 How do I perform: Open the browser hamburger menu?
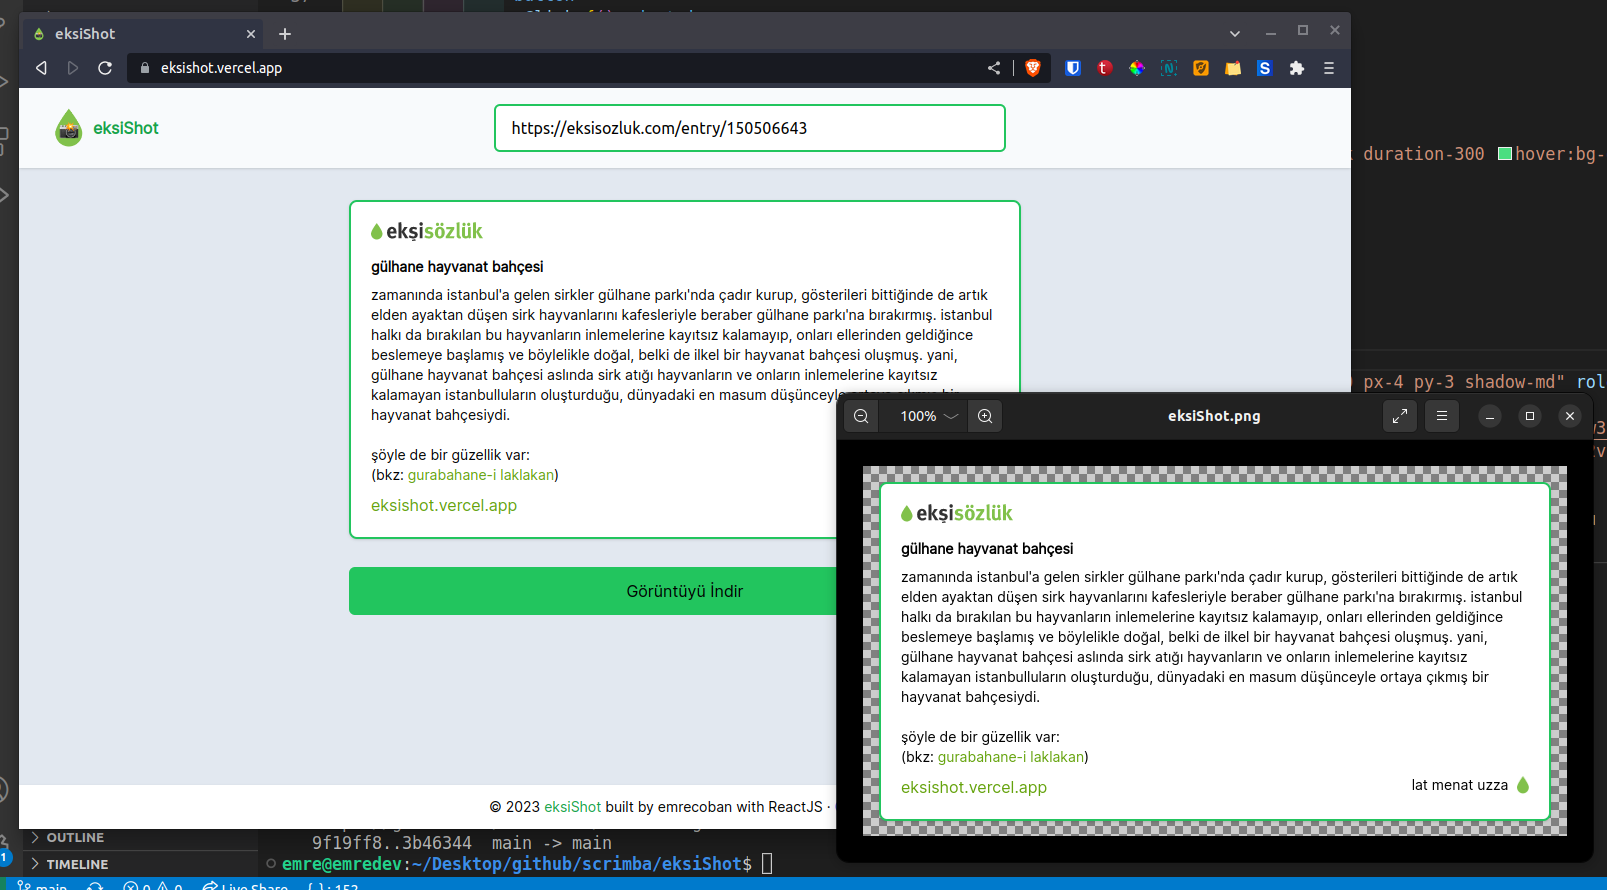[x=1329, y=68]
